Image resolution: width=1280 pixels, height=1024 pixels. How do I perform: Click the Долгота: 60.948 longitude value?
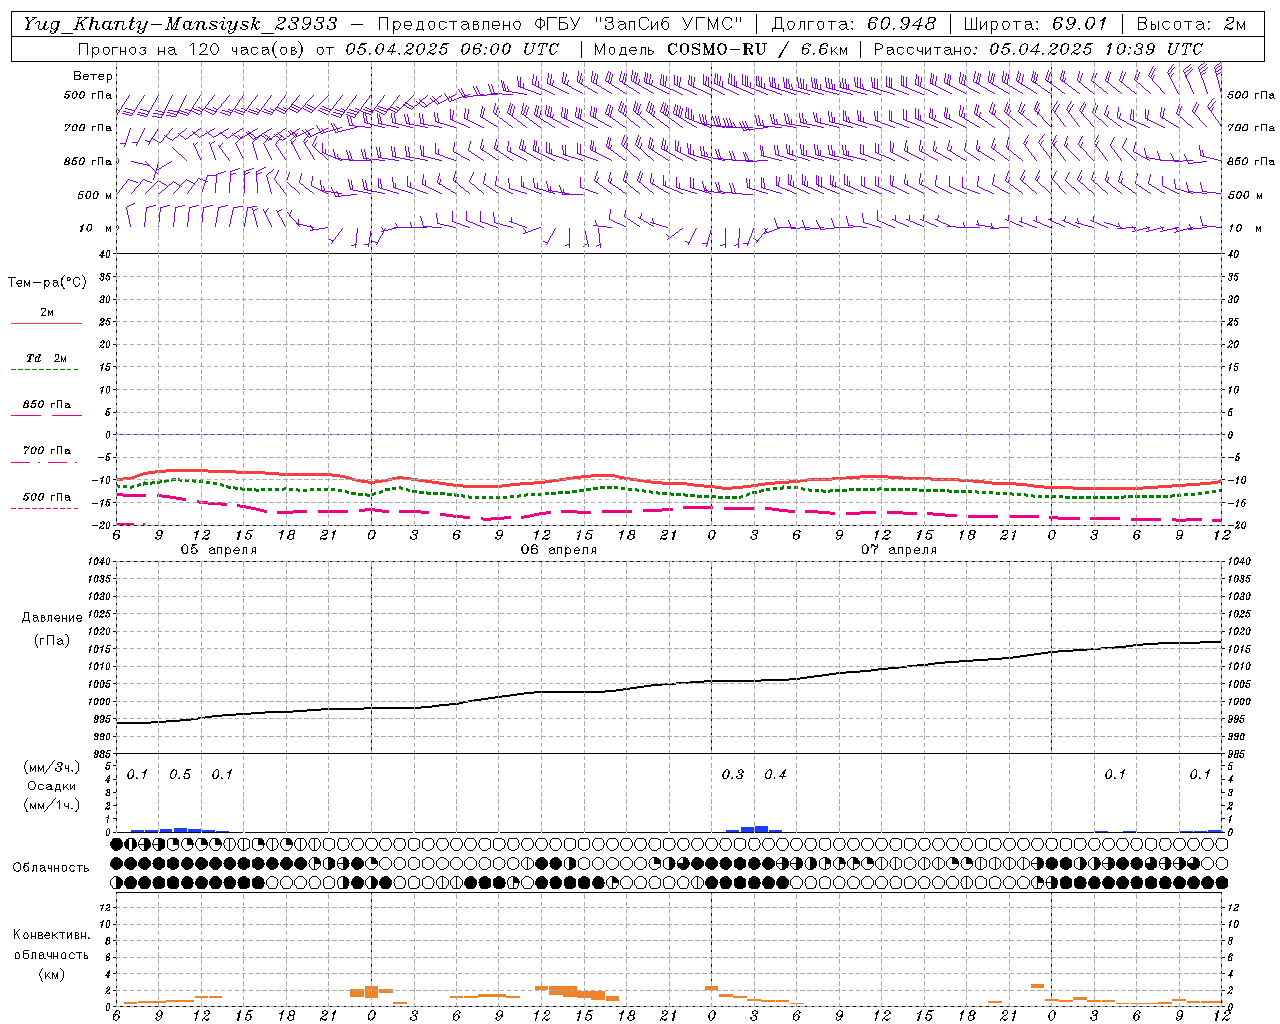[x=854, y=24]
